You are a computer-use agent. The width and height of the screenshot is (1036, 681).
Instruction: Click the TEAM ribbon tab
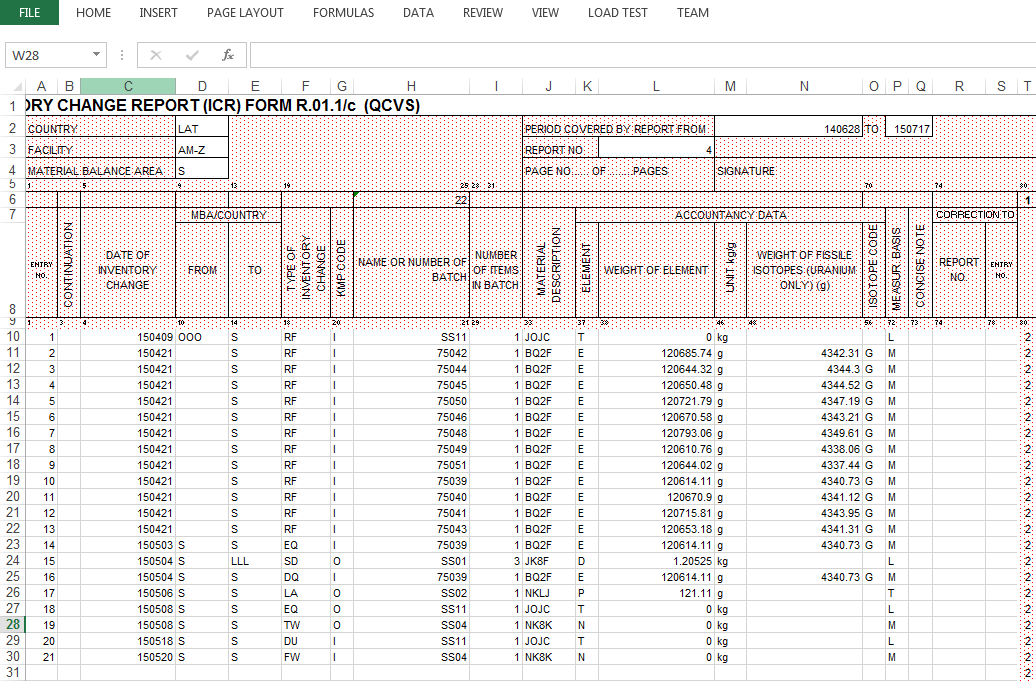(693, 13)
